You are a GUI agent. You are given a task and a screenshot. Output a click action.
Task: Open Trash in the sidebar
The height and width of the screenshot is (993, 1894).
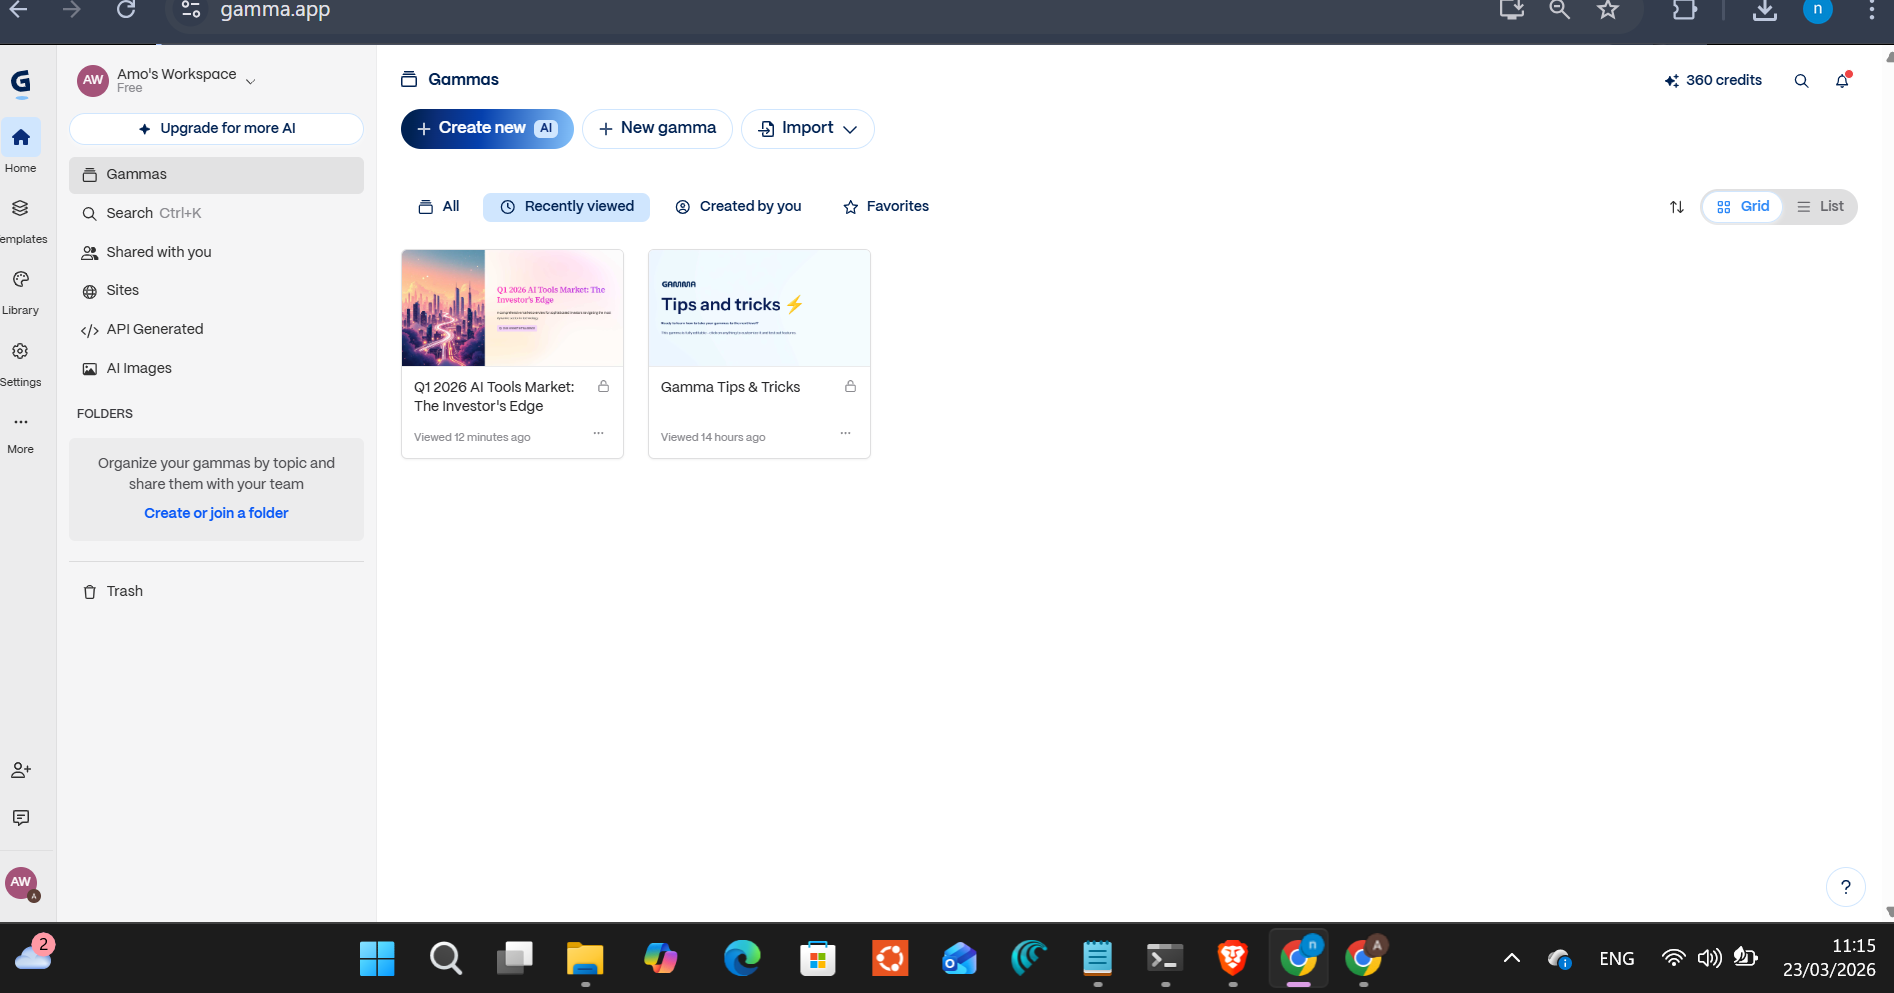(x=216, y=592)
